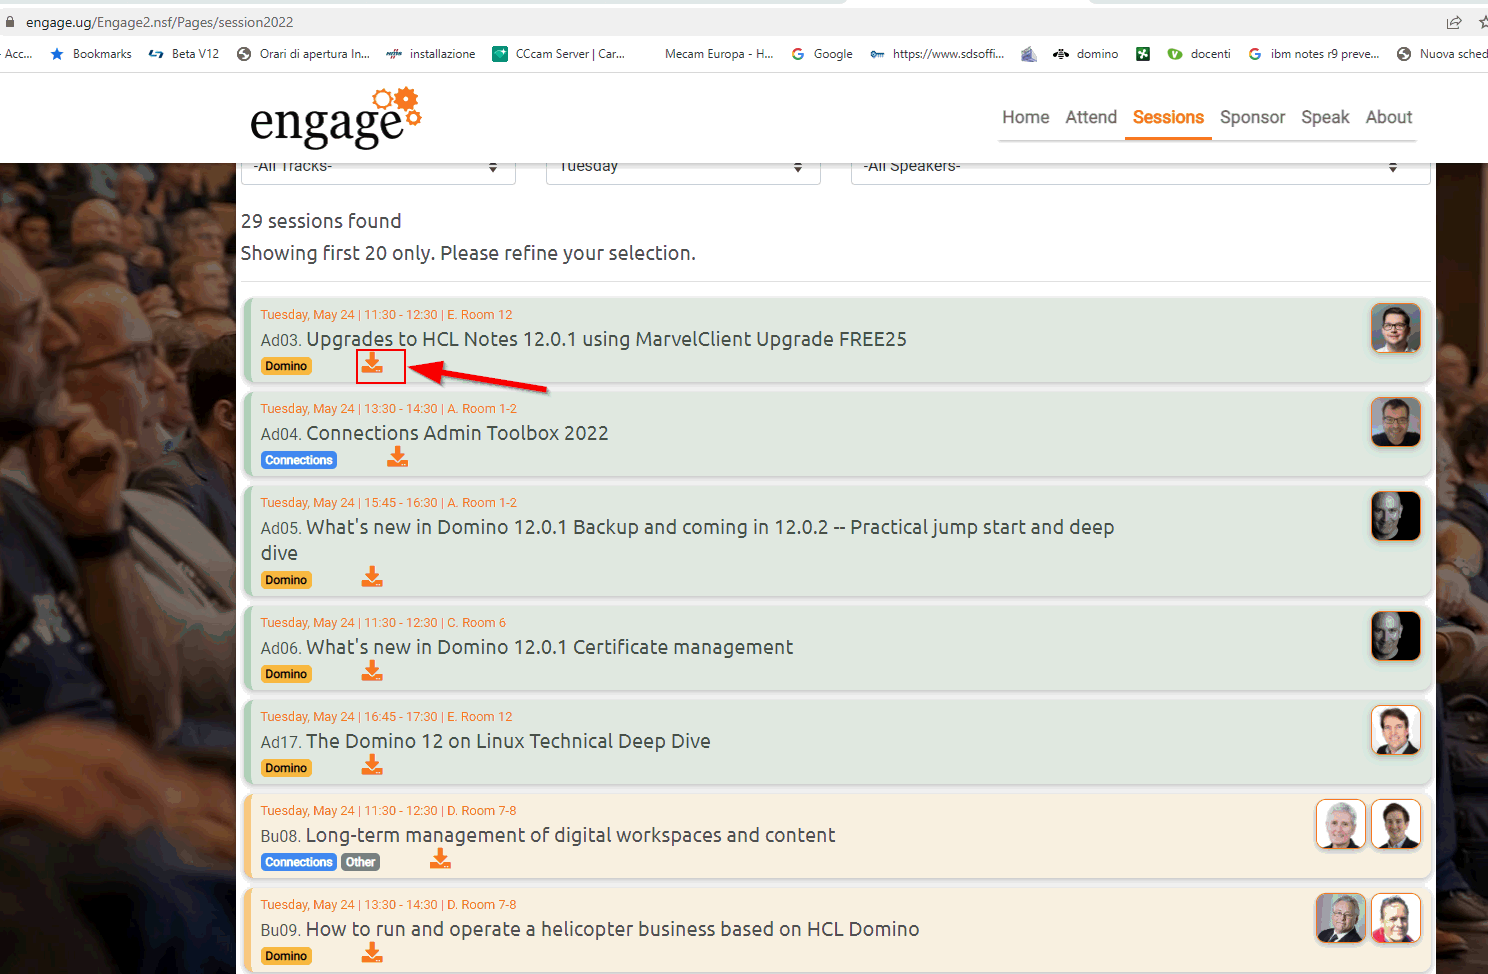The width and height of the screenshot is (1488, 974).
Task: Open the sdsoffi https bookmark
Action: pyautogui.click(x=937, y=54)
